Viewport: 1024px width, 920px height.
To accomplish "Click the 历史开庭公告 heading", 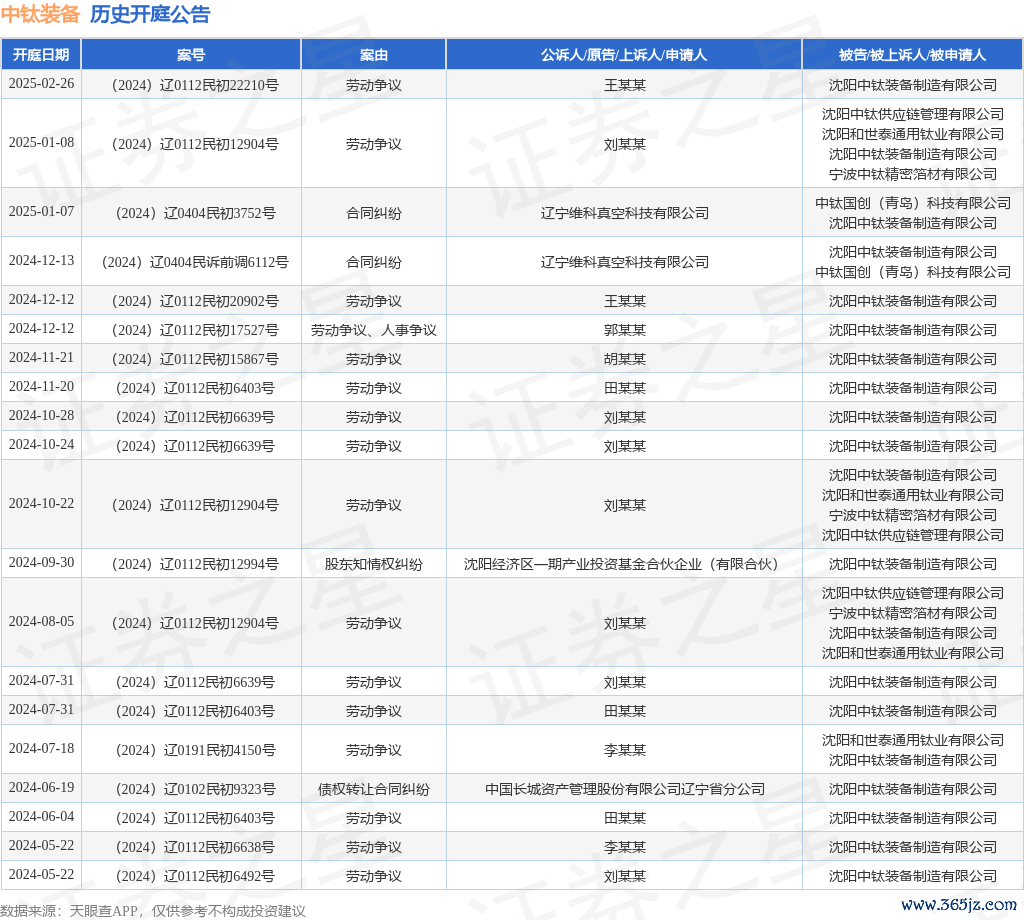I will tap(150, 14).
